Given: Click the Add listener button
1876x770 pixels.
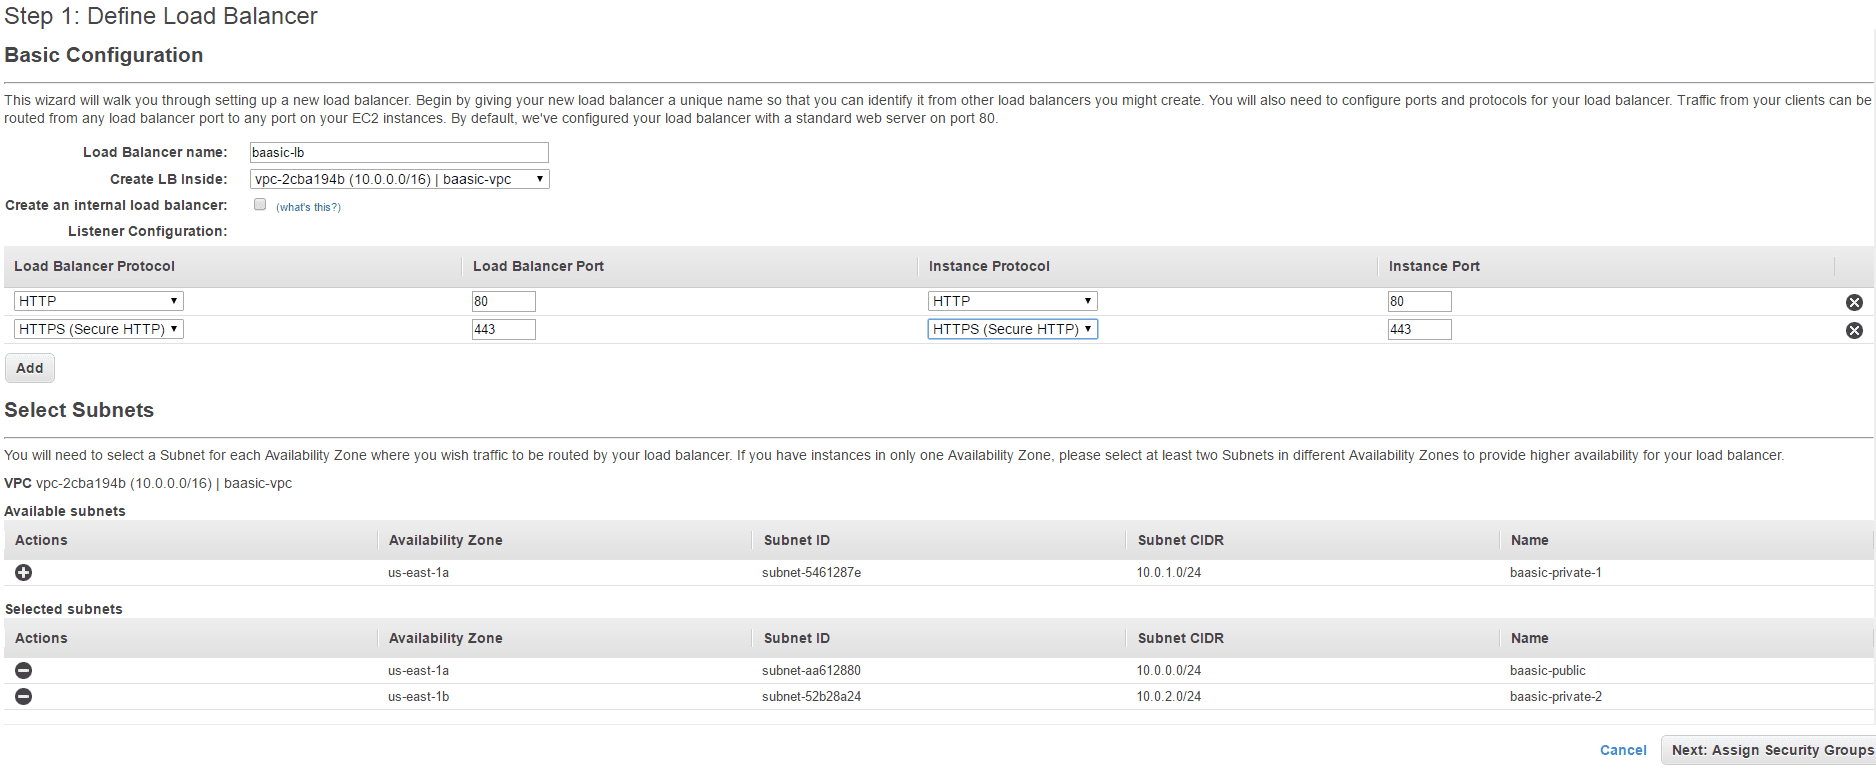Looking at the screenshot, I should point(30,368).
